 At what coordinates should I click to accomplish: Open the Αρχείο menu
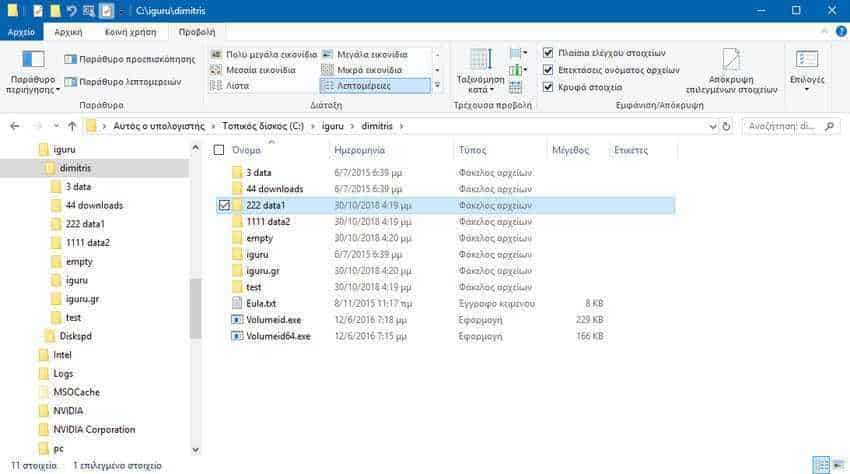click(x=21, y=32)
